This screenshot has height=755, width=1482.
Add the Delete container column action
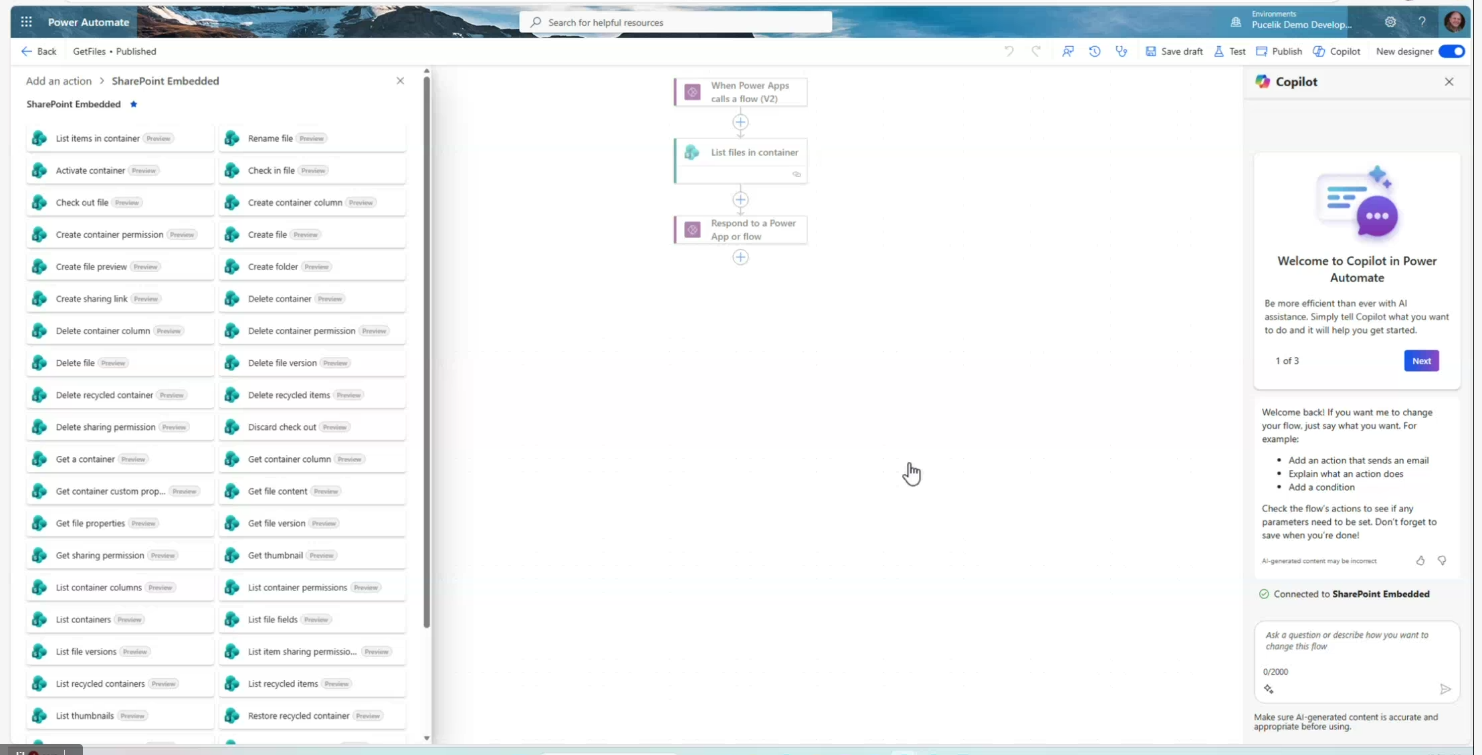(x=120, y=331)
